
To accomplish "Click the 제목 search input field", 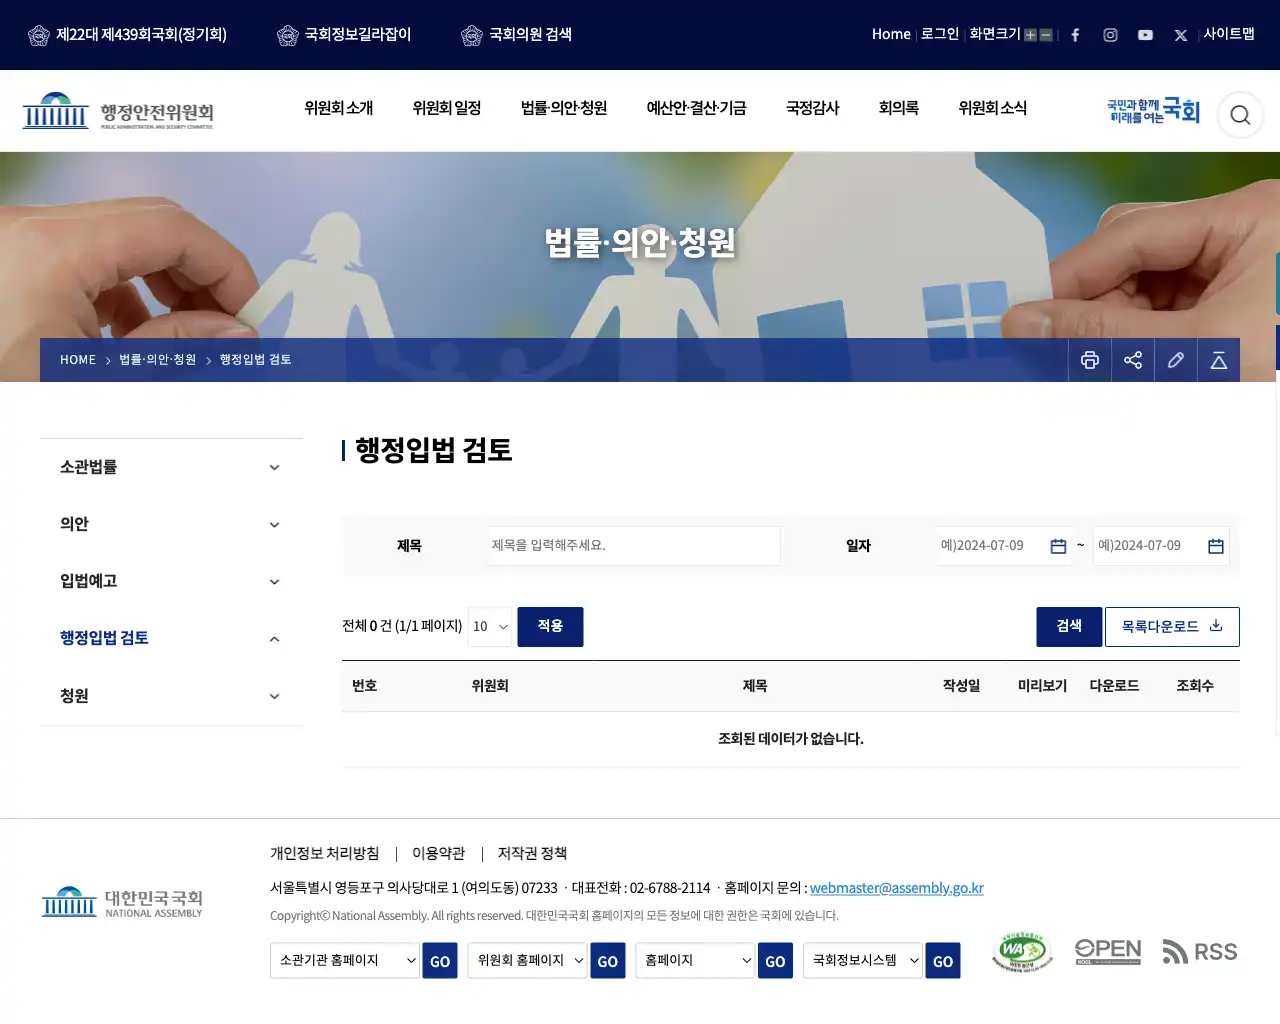I will 634,546.
